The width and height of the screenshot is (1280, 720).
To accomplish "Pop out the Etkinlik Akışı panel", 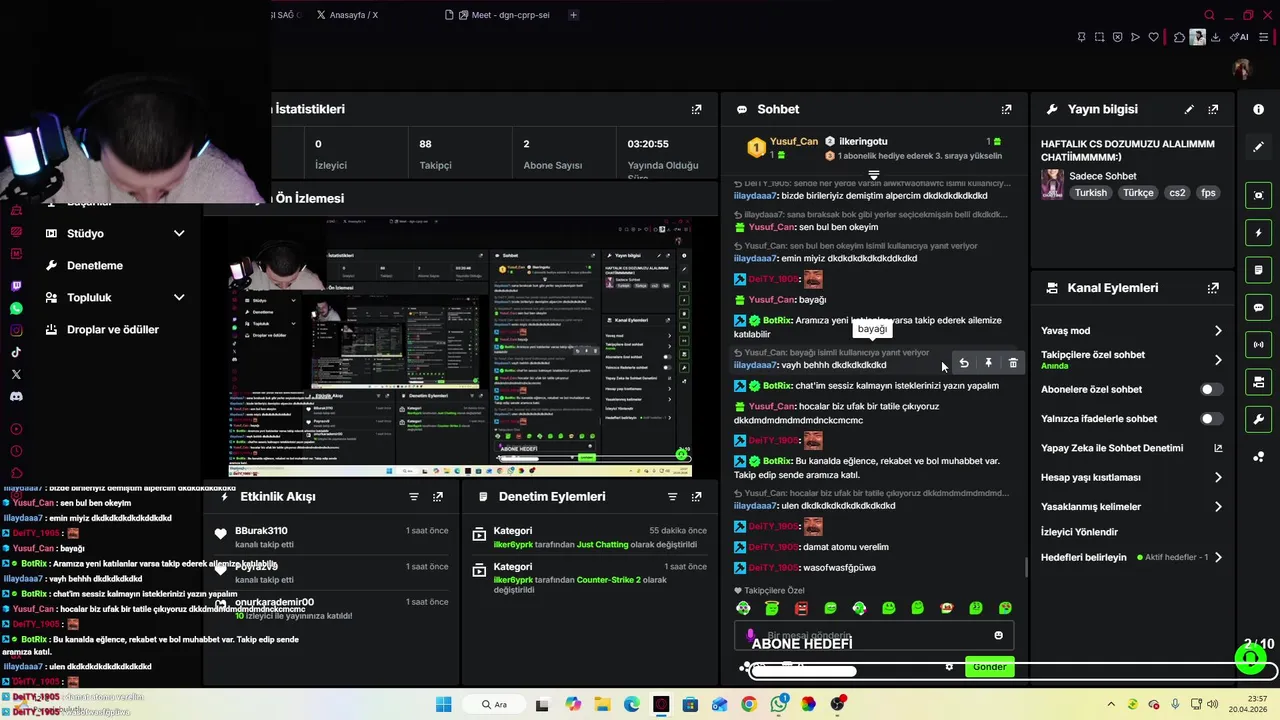I will (438, 497).
